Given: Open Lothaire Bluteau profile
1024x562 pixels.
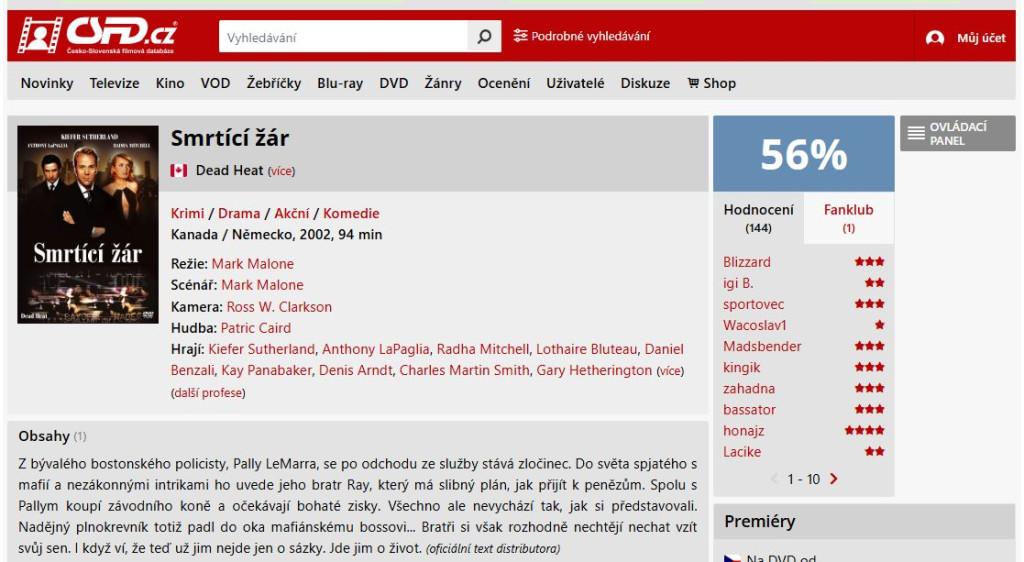Looking at the screenshot, I should point(586,349).
